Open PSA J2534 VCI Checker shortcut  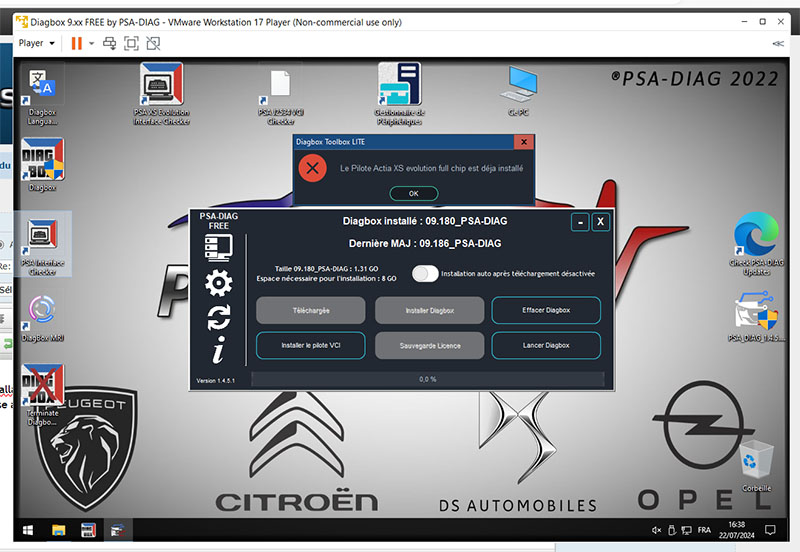(x=280, y=97)
